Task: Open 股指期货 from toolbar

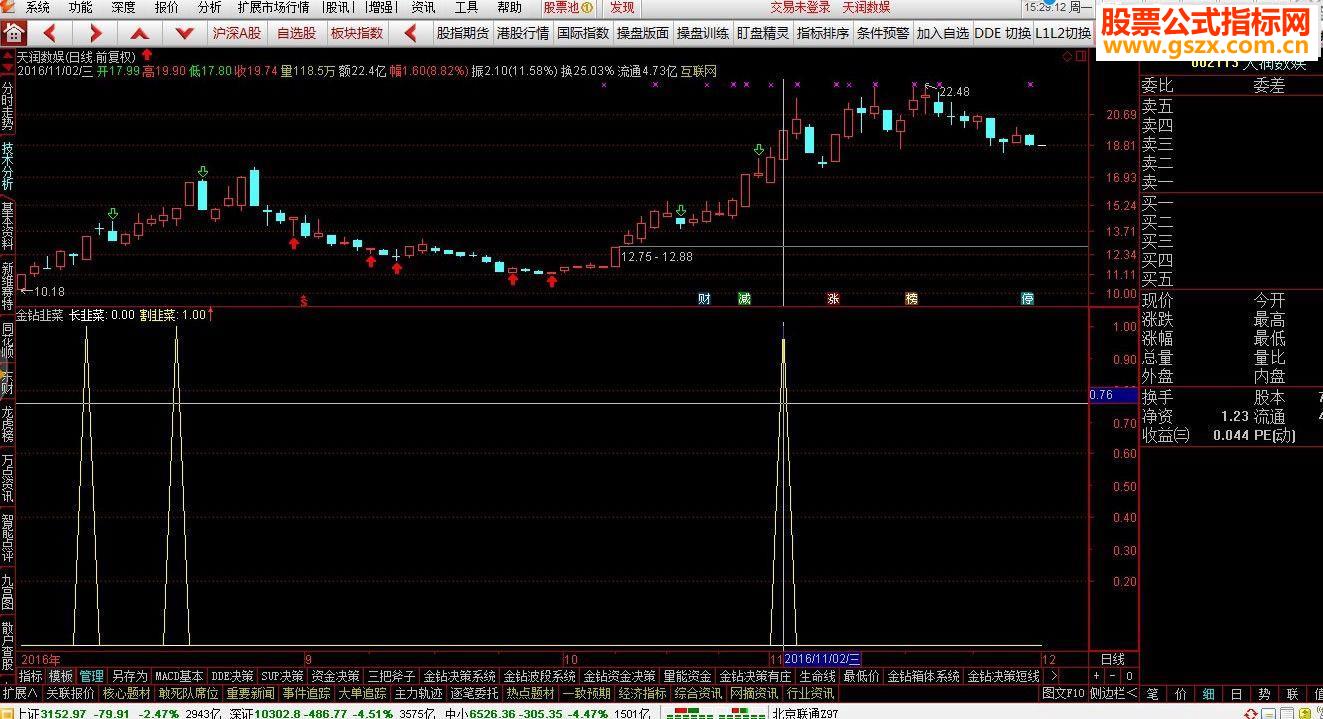Action: pos(463,33)
